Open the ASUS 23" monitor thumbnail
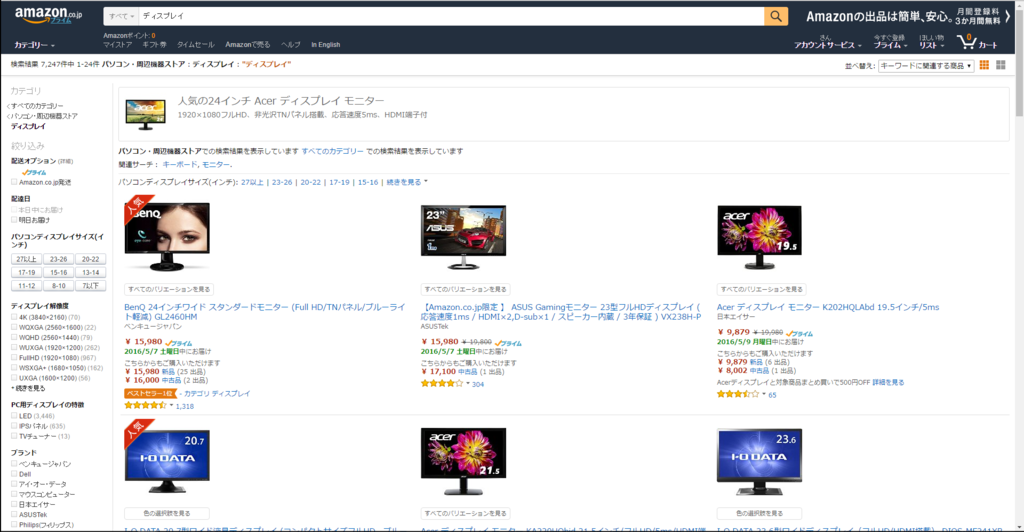 [x=463, y=238]
